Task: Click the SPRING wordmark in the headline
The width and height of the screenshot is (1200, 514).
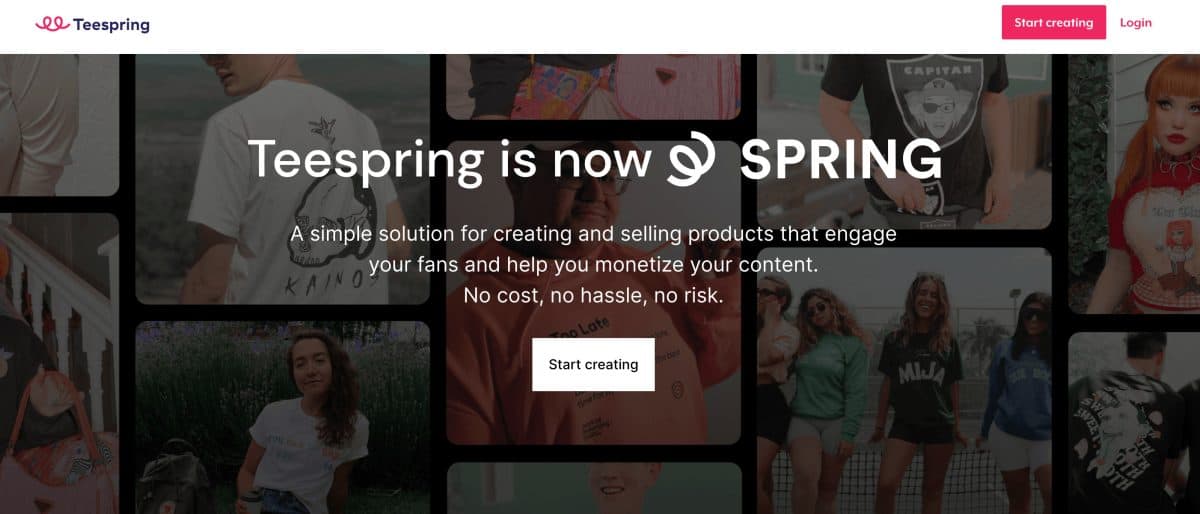Action: [841, 160]
